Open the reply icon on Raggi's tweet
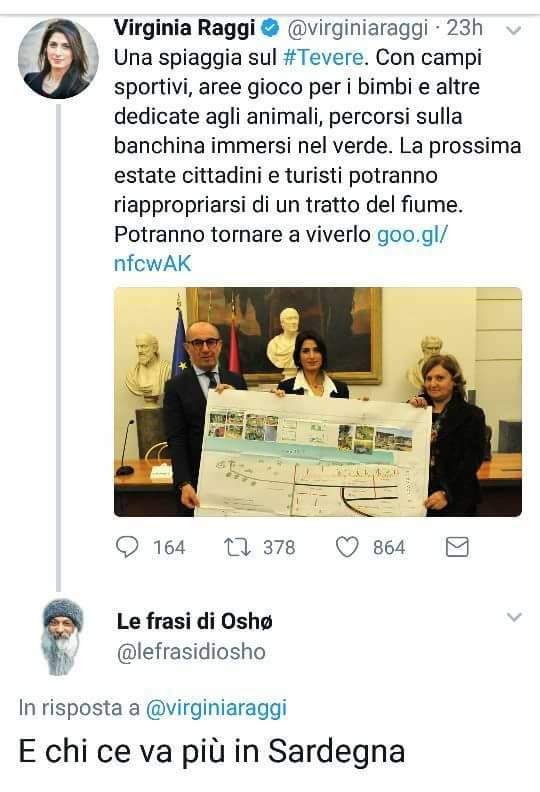The width and height of the screenshot is (540, 792). click(x=127, y=547)
